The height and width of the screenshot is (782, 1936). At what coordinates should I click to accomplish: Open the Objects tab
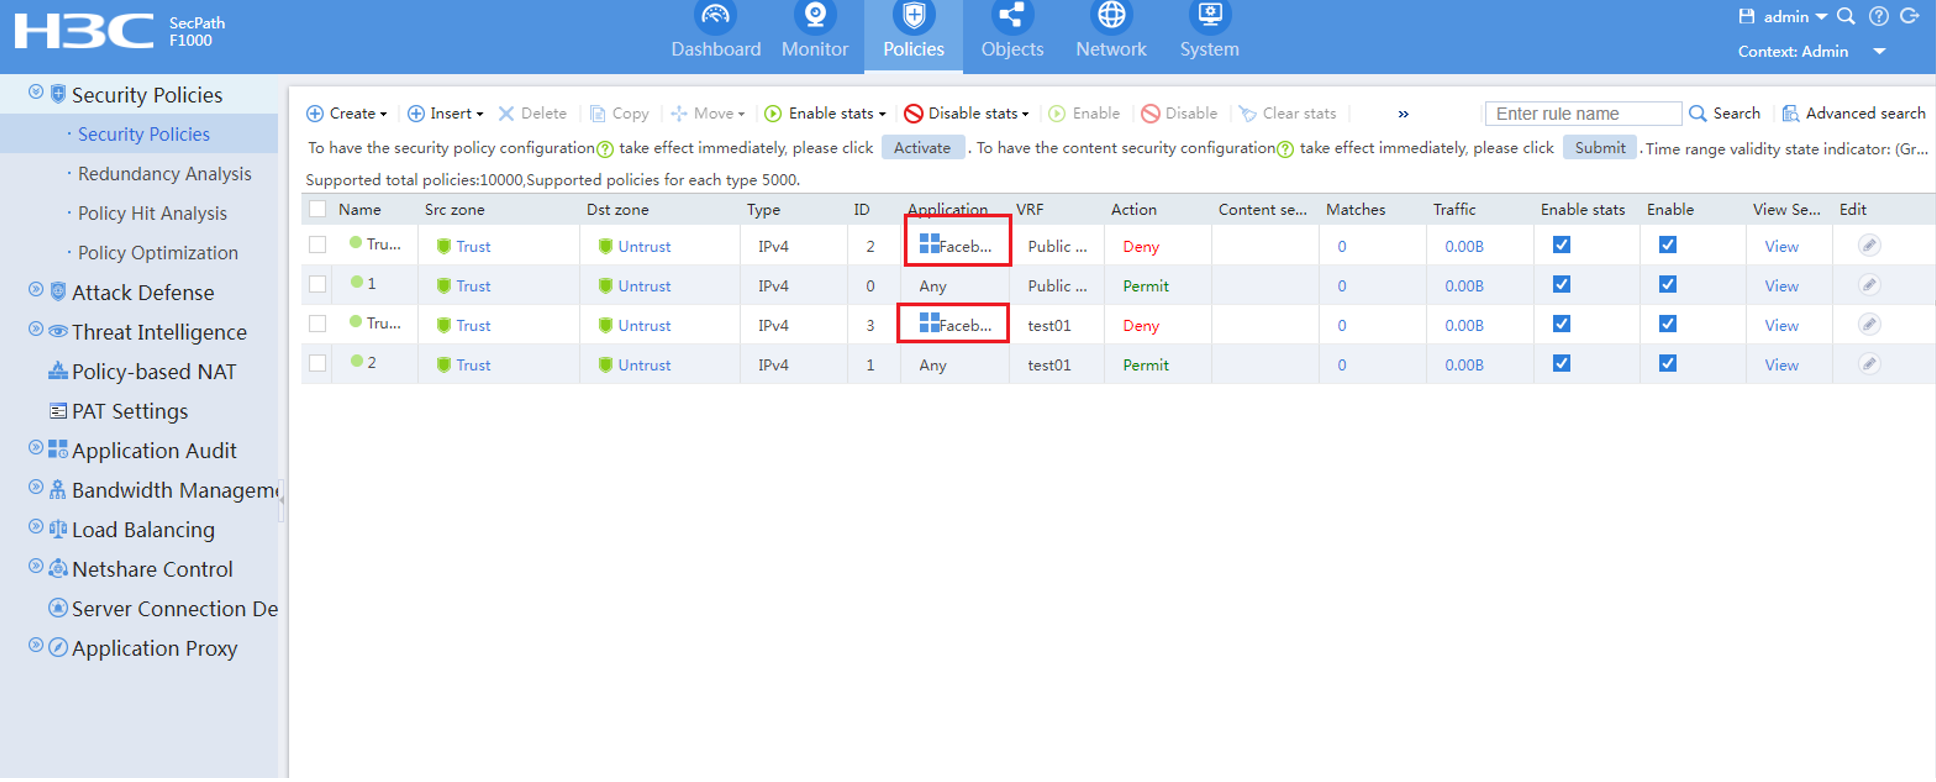tap(1012, 33)
